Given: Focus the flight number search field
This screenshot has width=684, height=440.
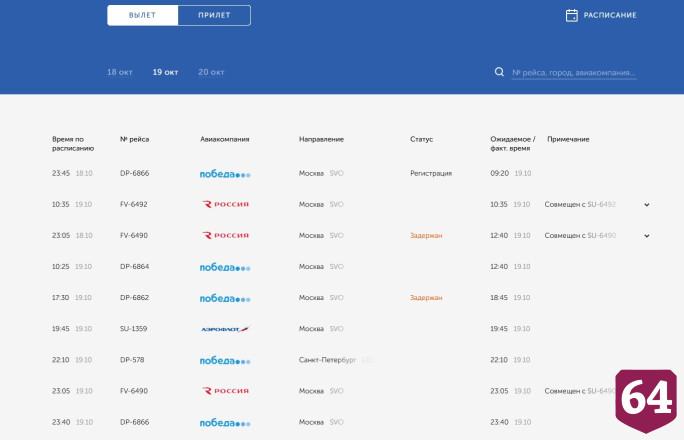Looking at the screenshot, I should click(574, 73).
